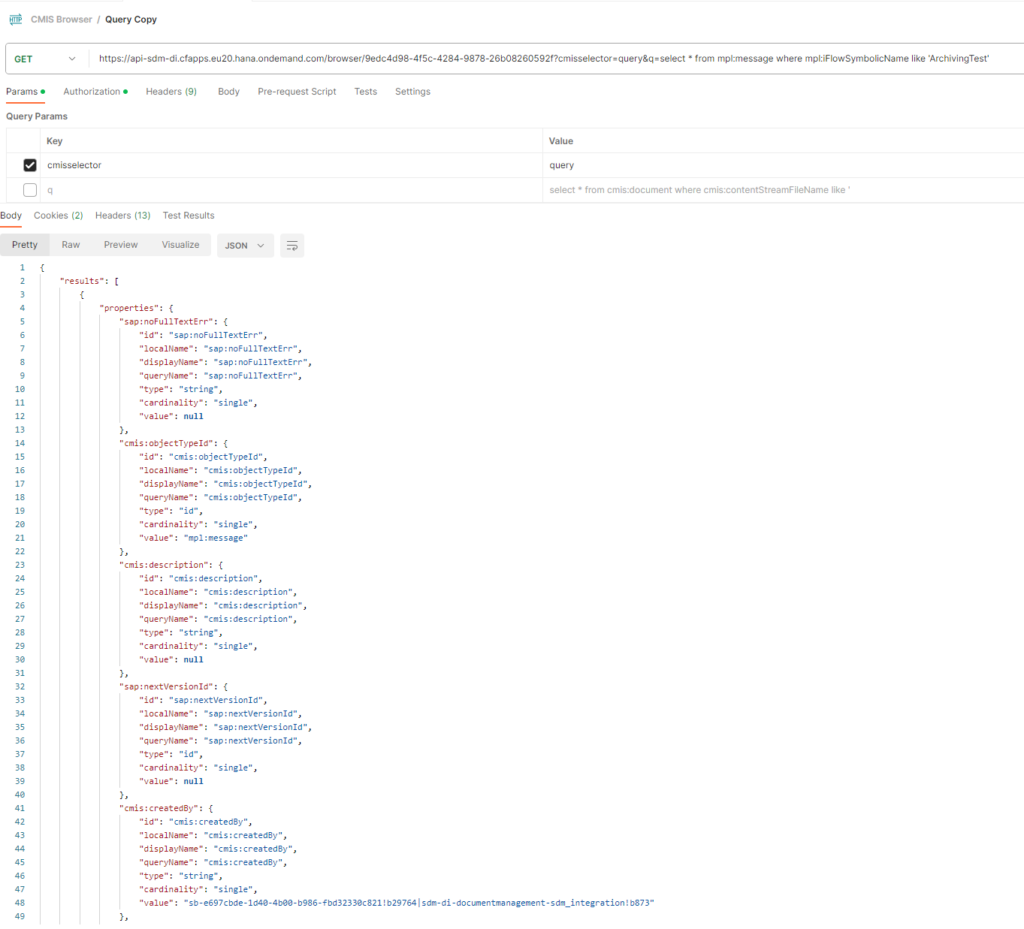This screenshot has width=1024, height=929.
Task: Open the request Settings tab
Action: [412, 92]
